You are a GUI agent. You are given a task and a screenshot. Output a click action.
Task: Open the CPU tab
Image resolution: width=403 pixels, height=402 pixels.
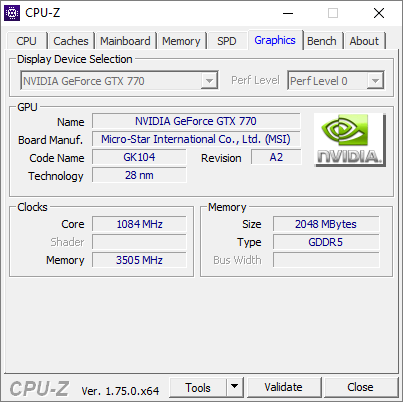point(26,41)
